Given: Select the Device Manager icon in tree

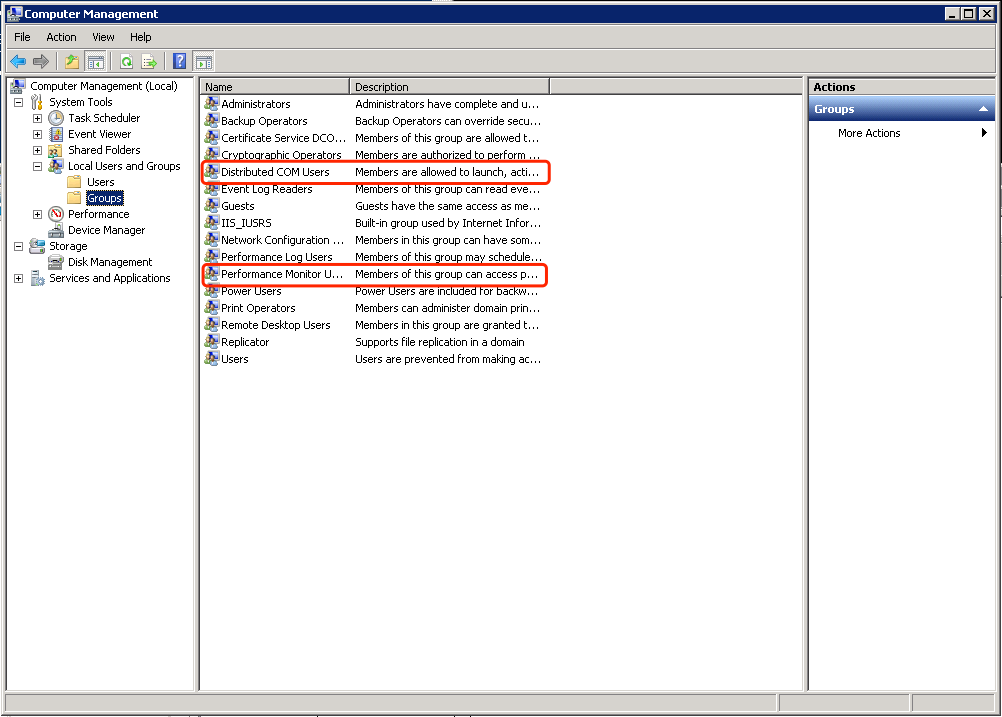Looking at the screenshot, I should click(x=56, y=230).
